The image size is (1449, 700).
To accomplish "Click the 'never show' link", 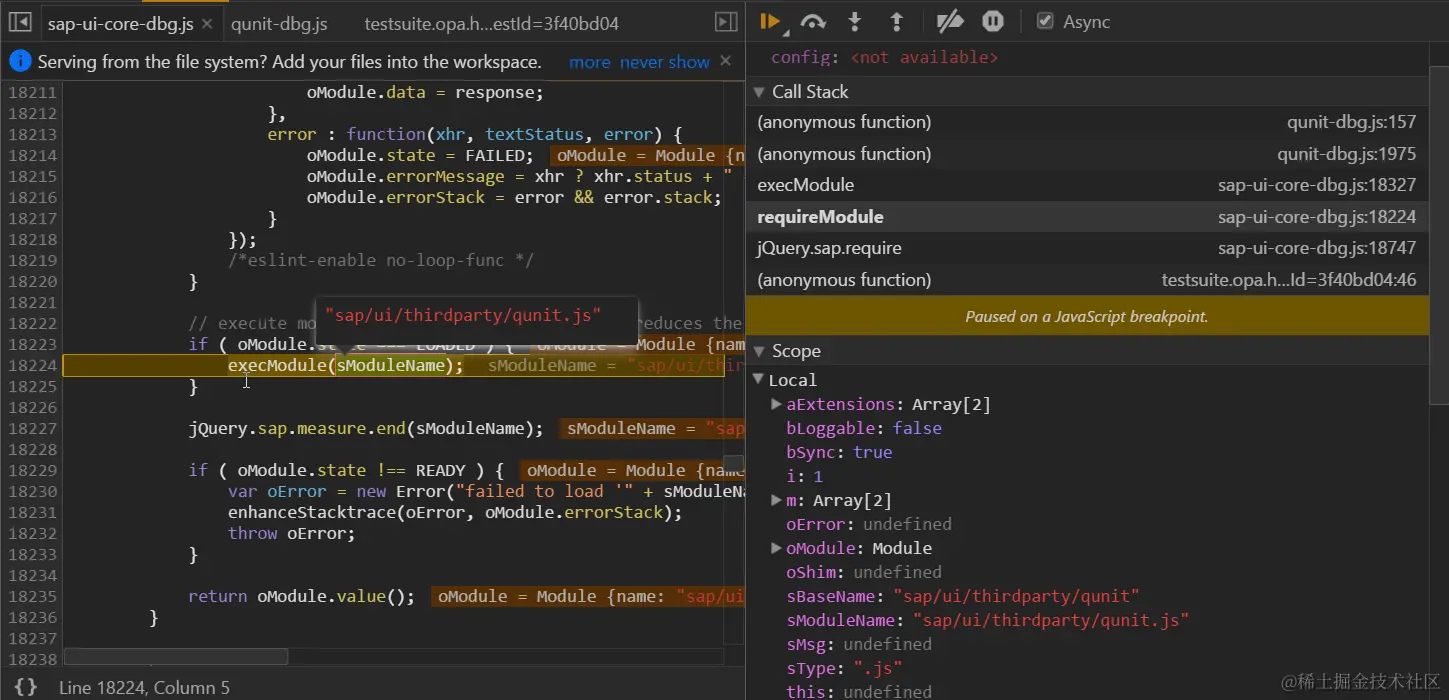I will (x=665, y=62).
